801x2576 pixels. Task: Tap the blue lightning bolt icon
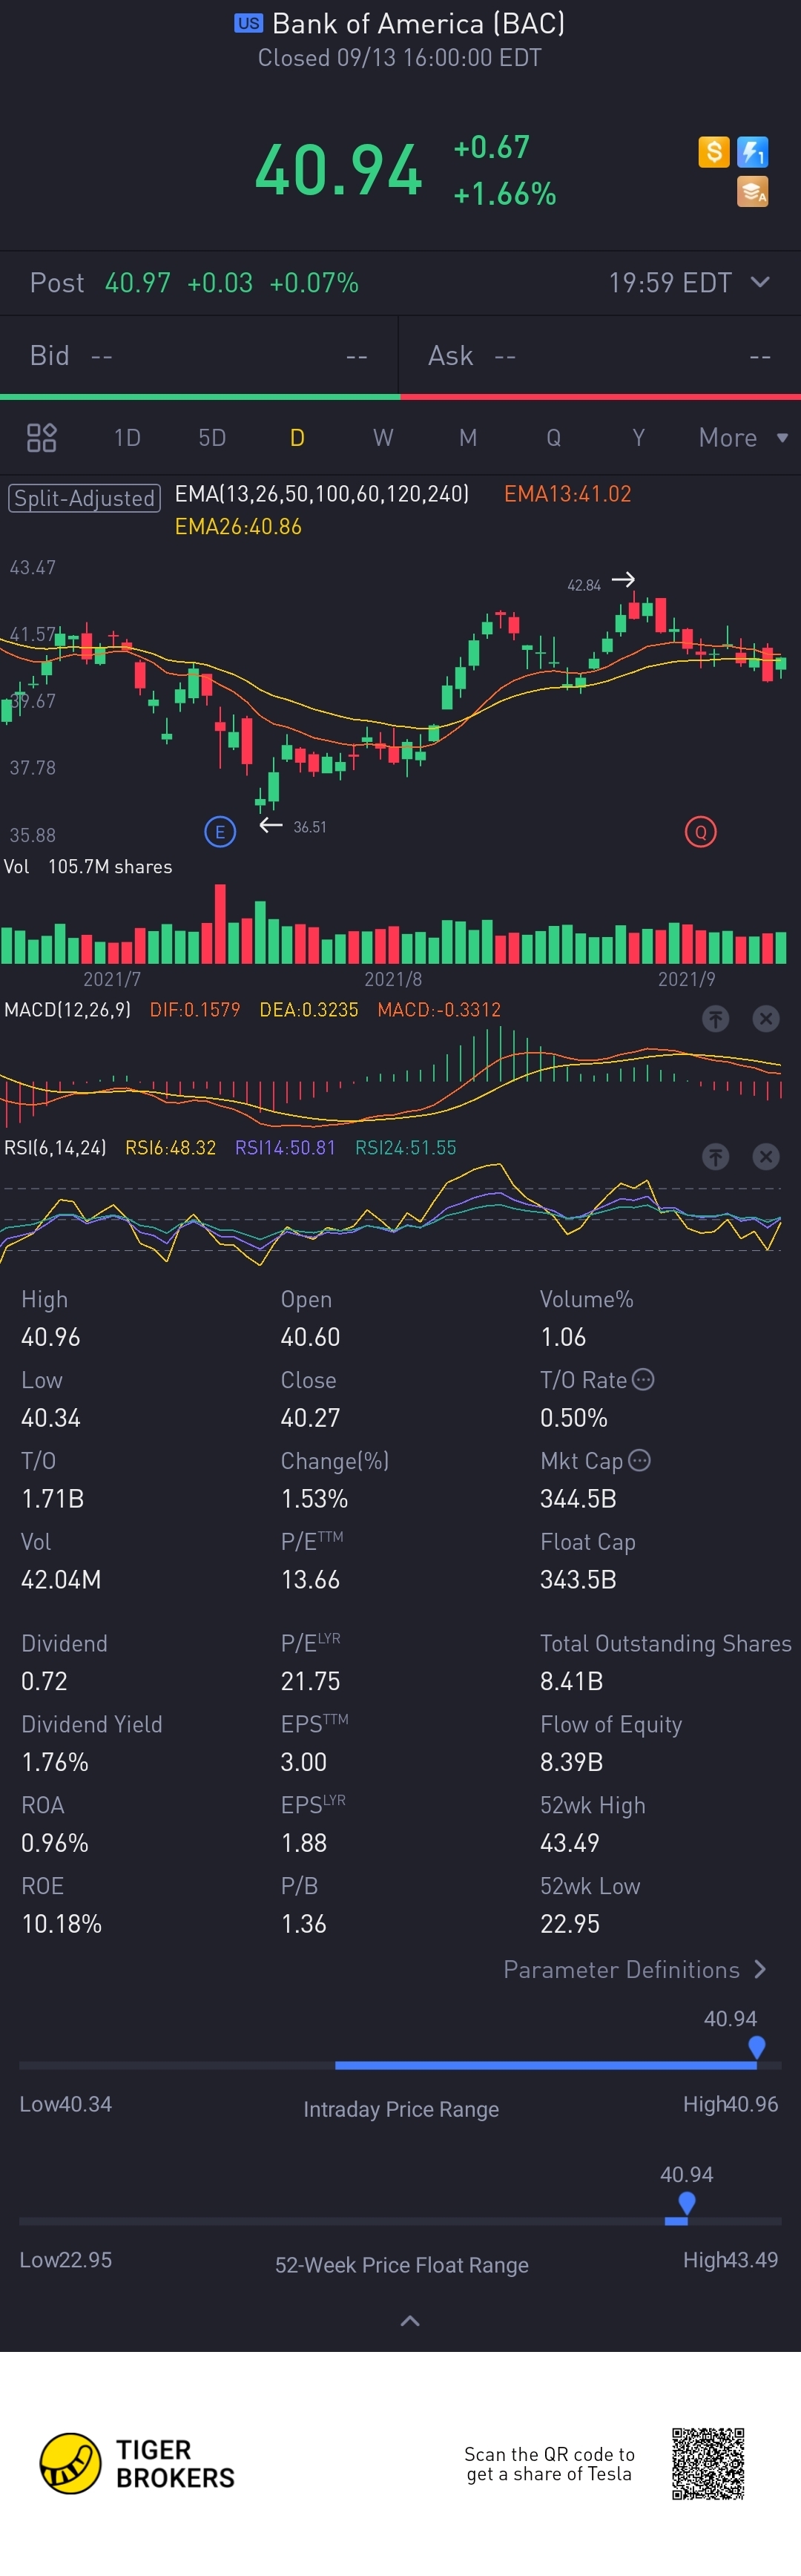752,152
